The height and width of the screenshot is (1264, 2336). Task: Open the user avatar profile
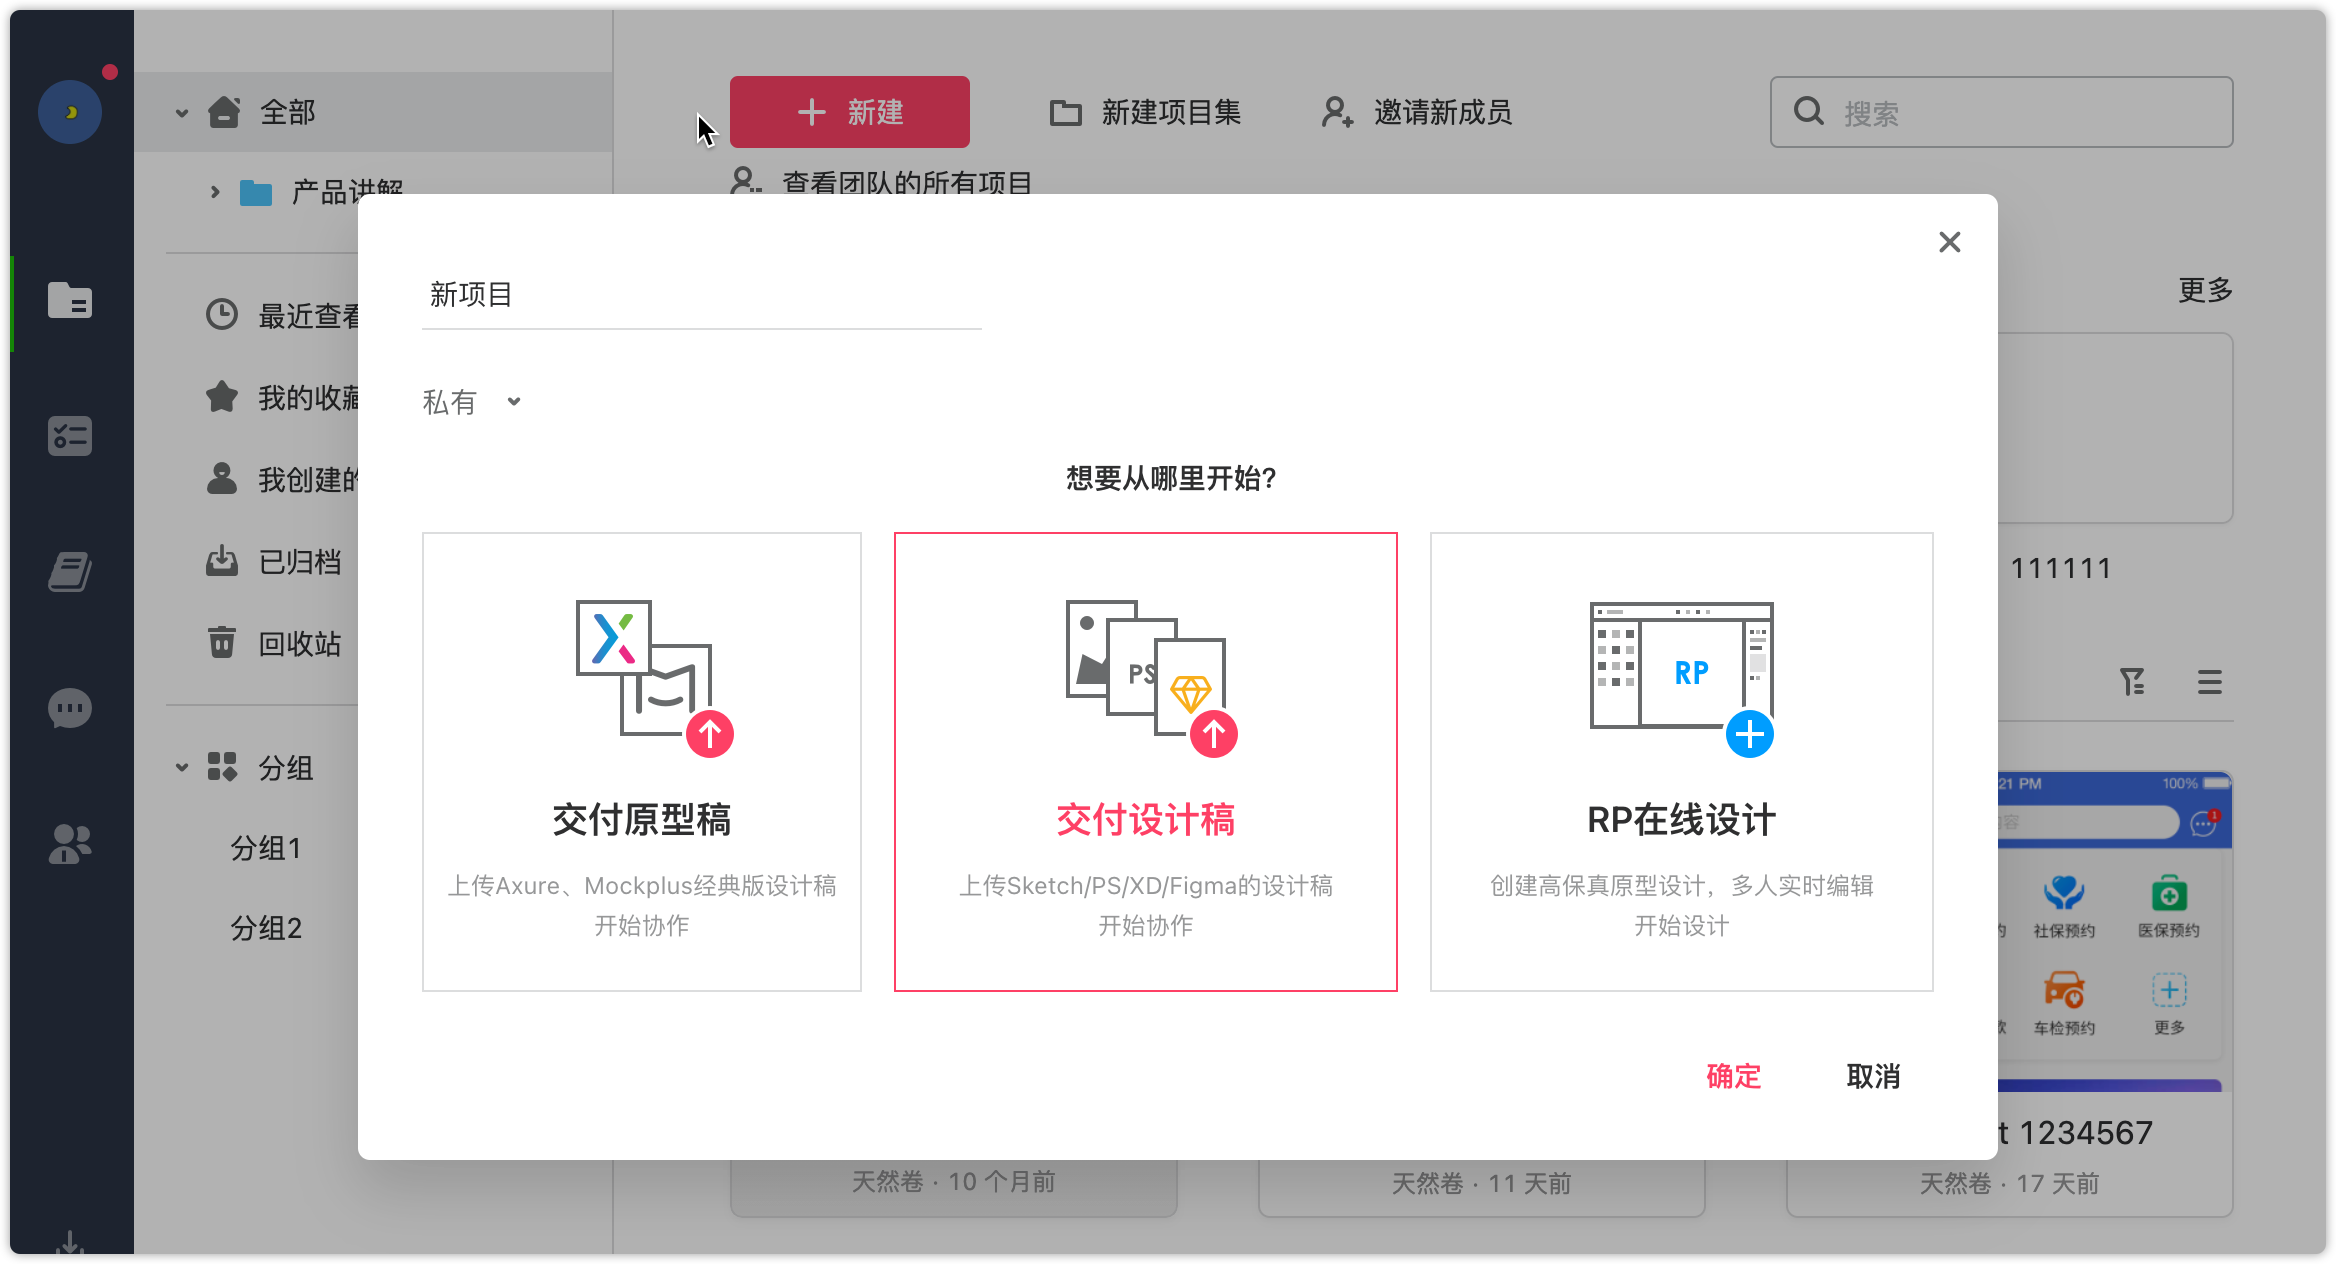click(70, 112)
